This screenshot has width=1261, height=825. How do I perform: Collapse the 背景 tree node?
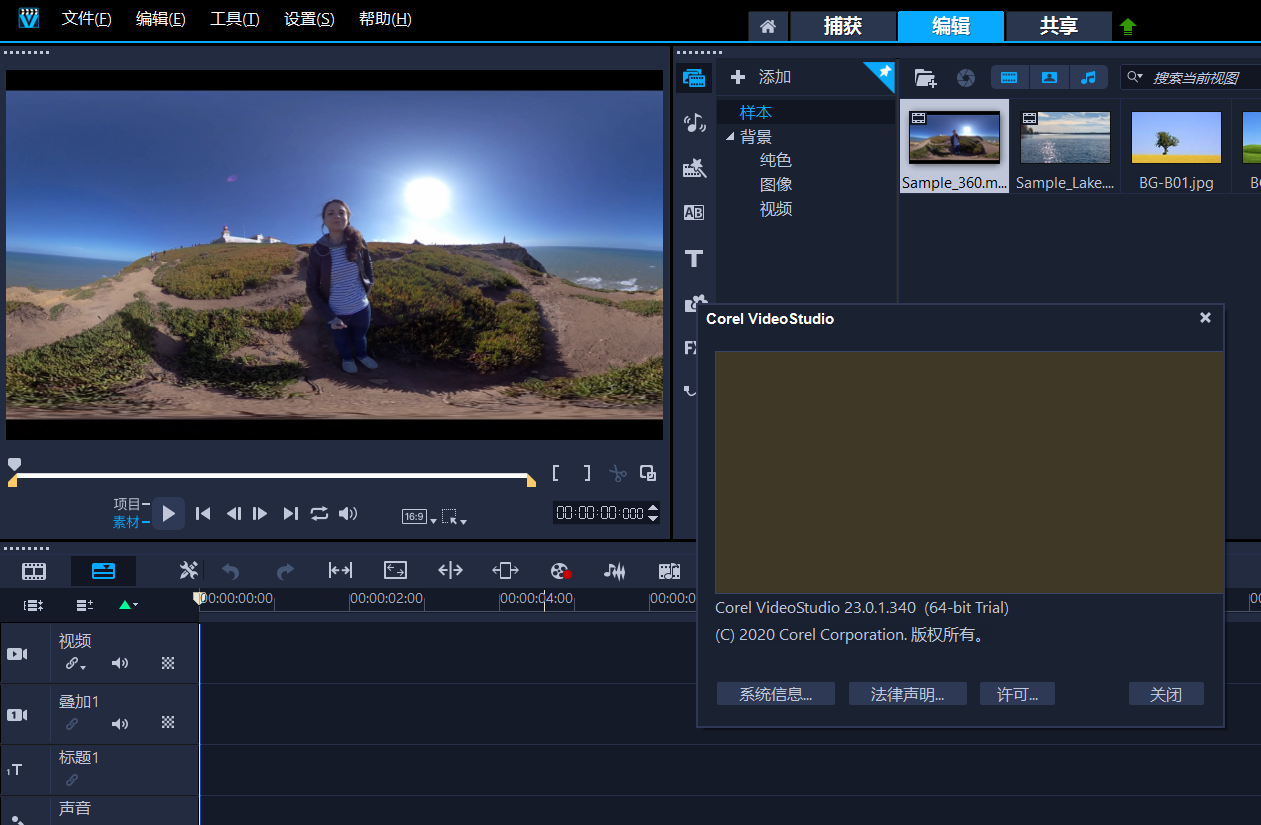(729, 137)
